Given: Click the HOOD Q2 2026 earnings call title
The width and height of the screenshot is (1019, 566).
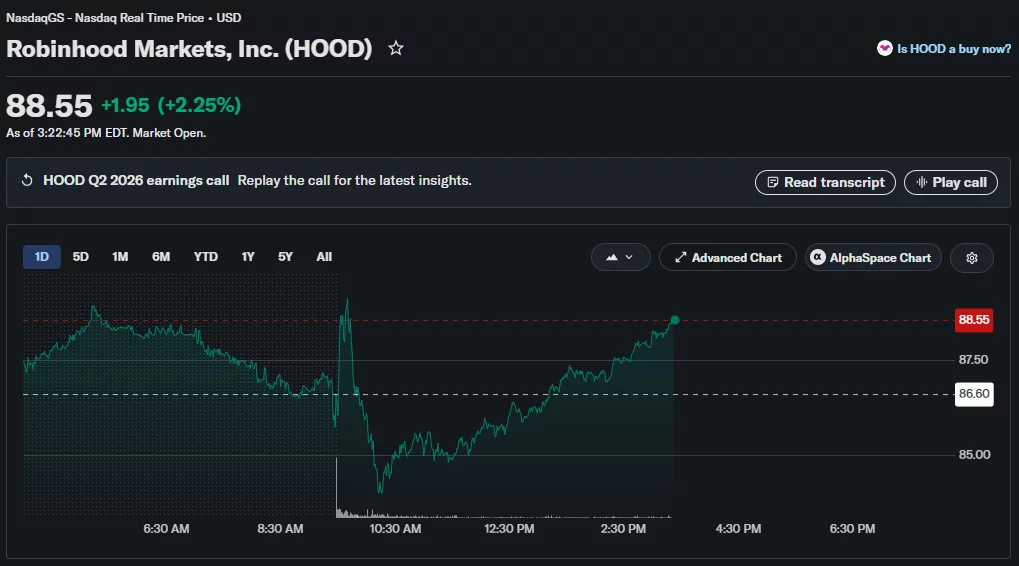Looking at the screenshot, I should (136, 181).
